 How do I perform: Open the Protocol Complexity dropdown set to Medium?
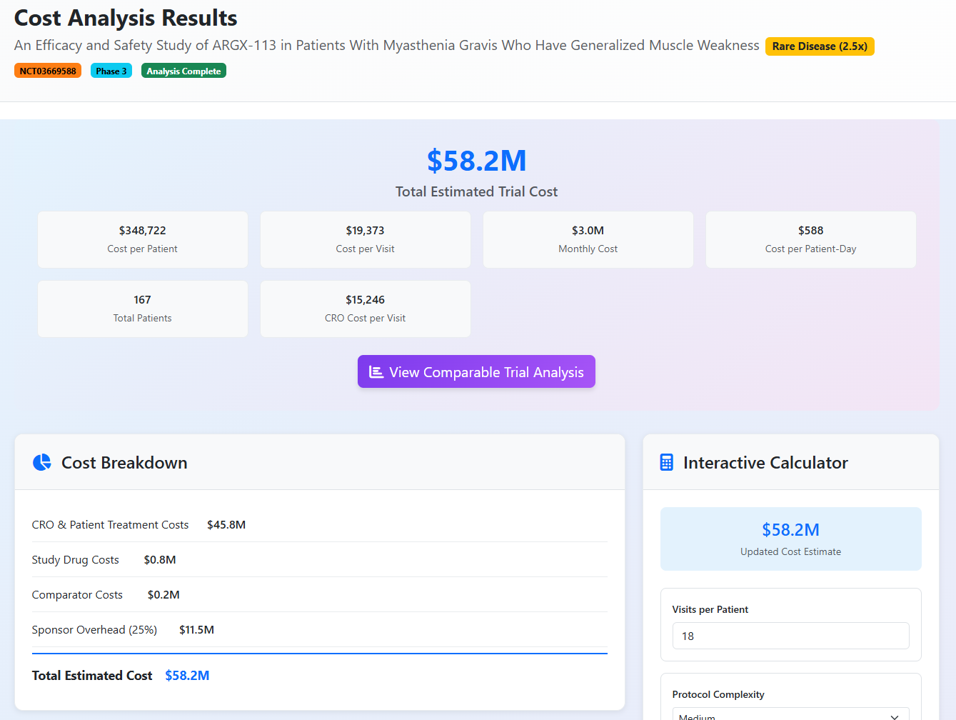[790, 715]
